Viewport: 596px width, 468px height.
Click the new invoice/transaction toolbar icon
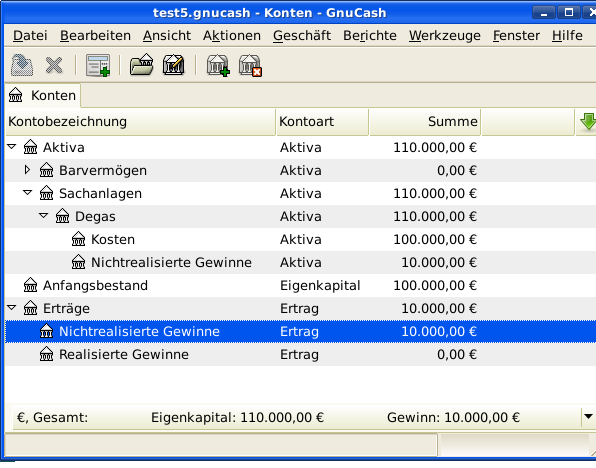point(98,65)
